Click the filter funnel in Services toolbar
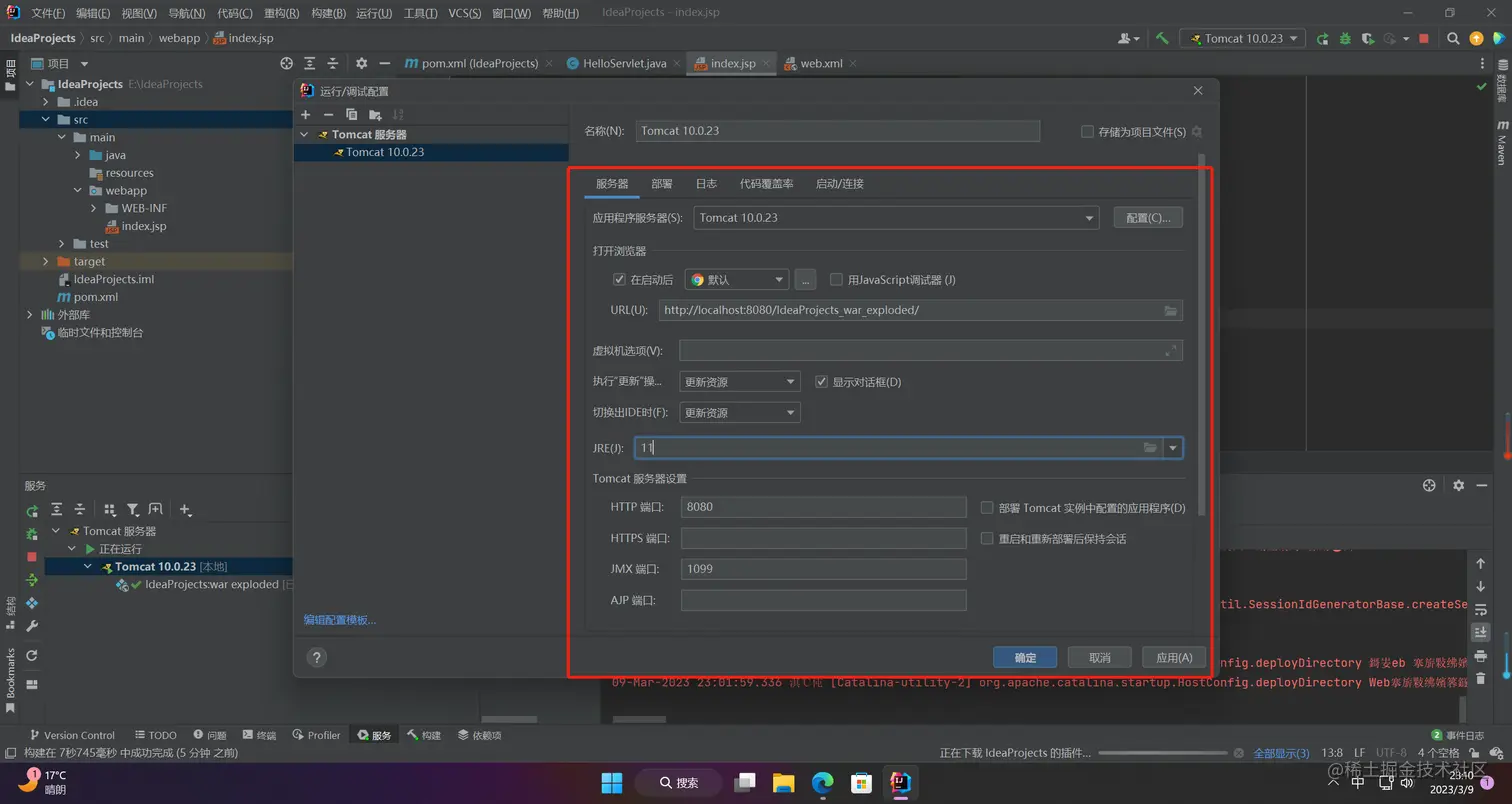 132,510
